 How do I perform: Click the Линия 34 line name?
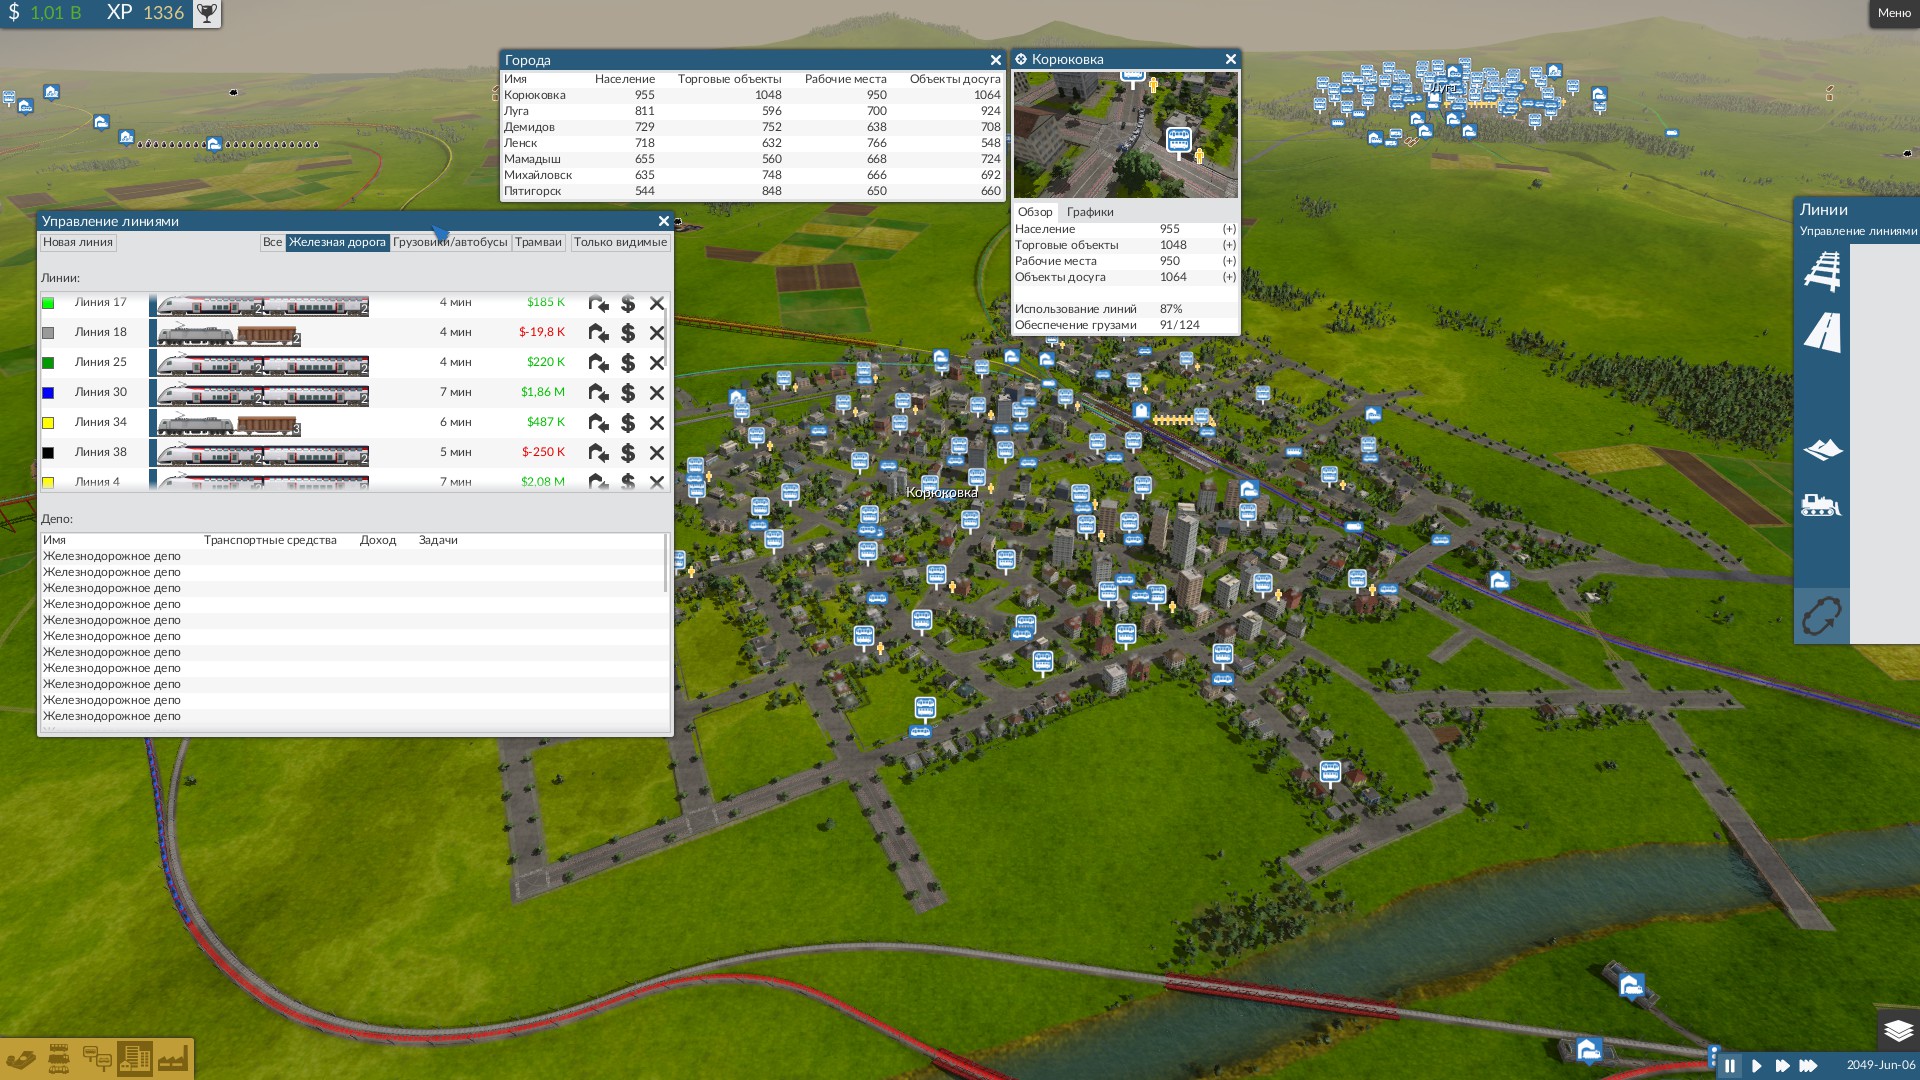pyautogui.click(x=100, y=422)
